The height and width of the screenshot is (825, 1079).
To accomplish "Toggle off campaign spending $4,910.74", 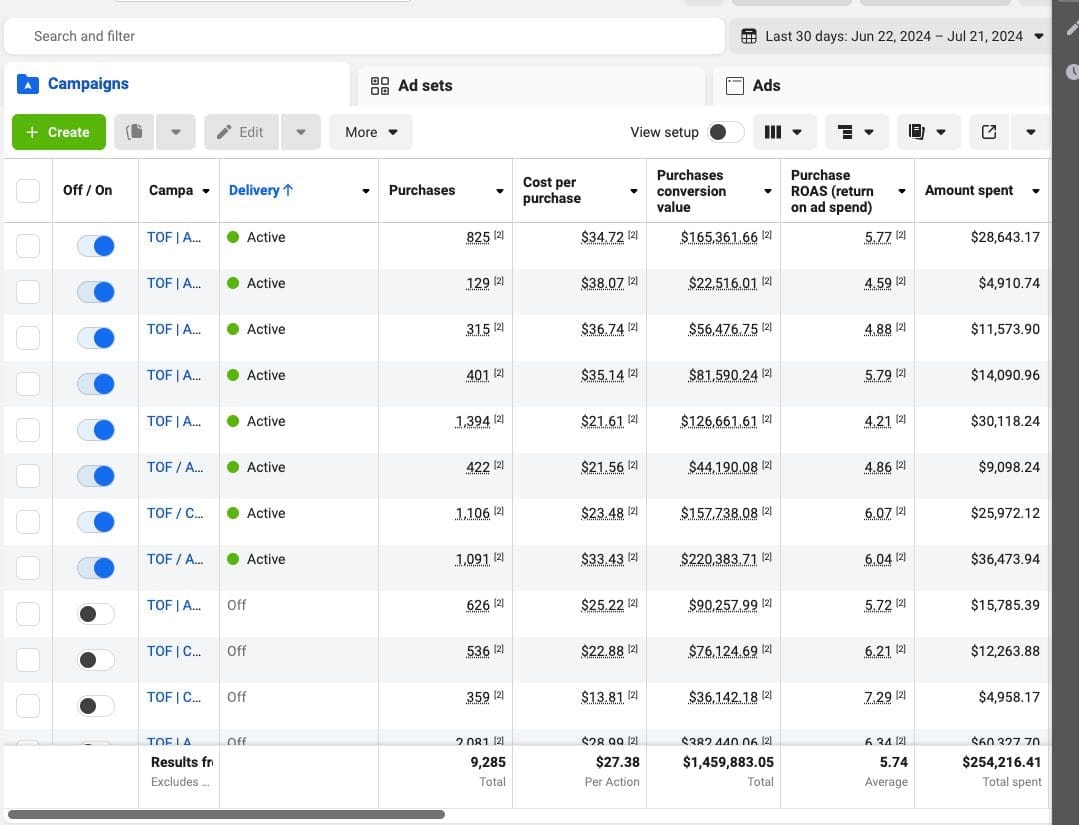I will pyautogui.click(x=96, y=292).
